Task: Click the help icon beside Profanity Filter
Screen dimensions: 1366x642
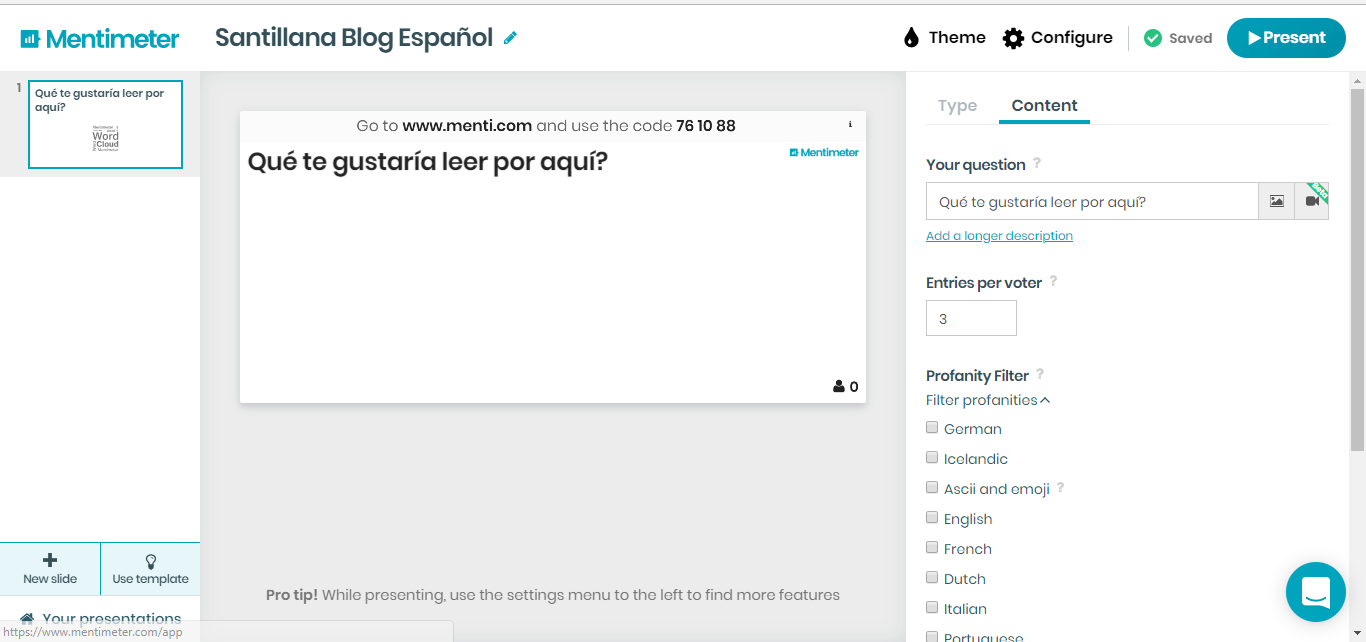Action: point(1040,374)
